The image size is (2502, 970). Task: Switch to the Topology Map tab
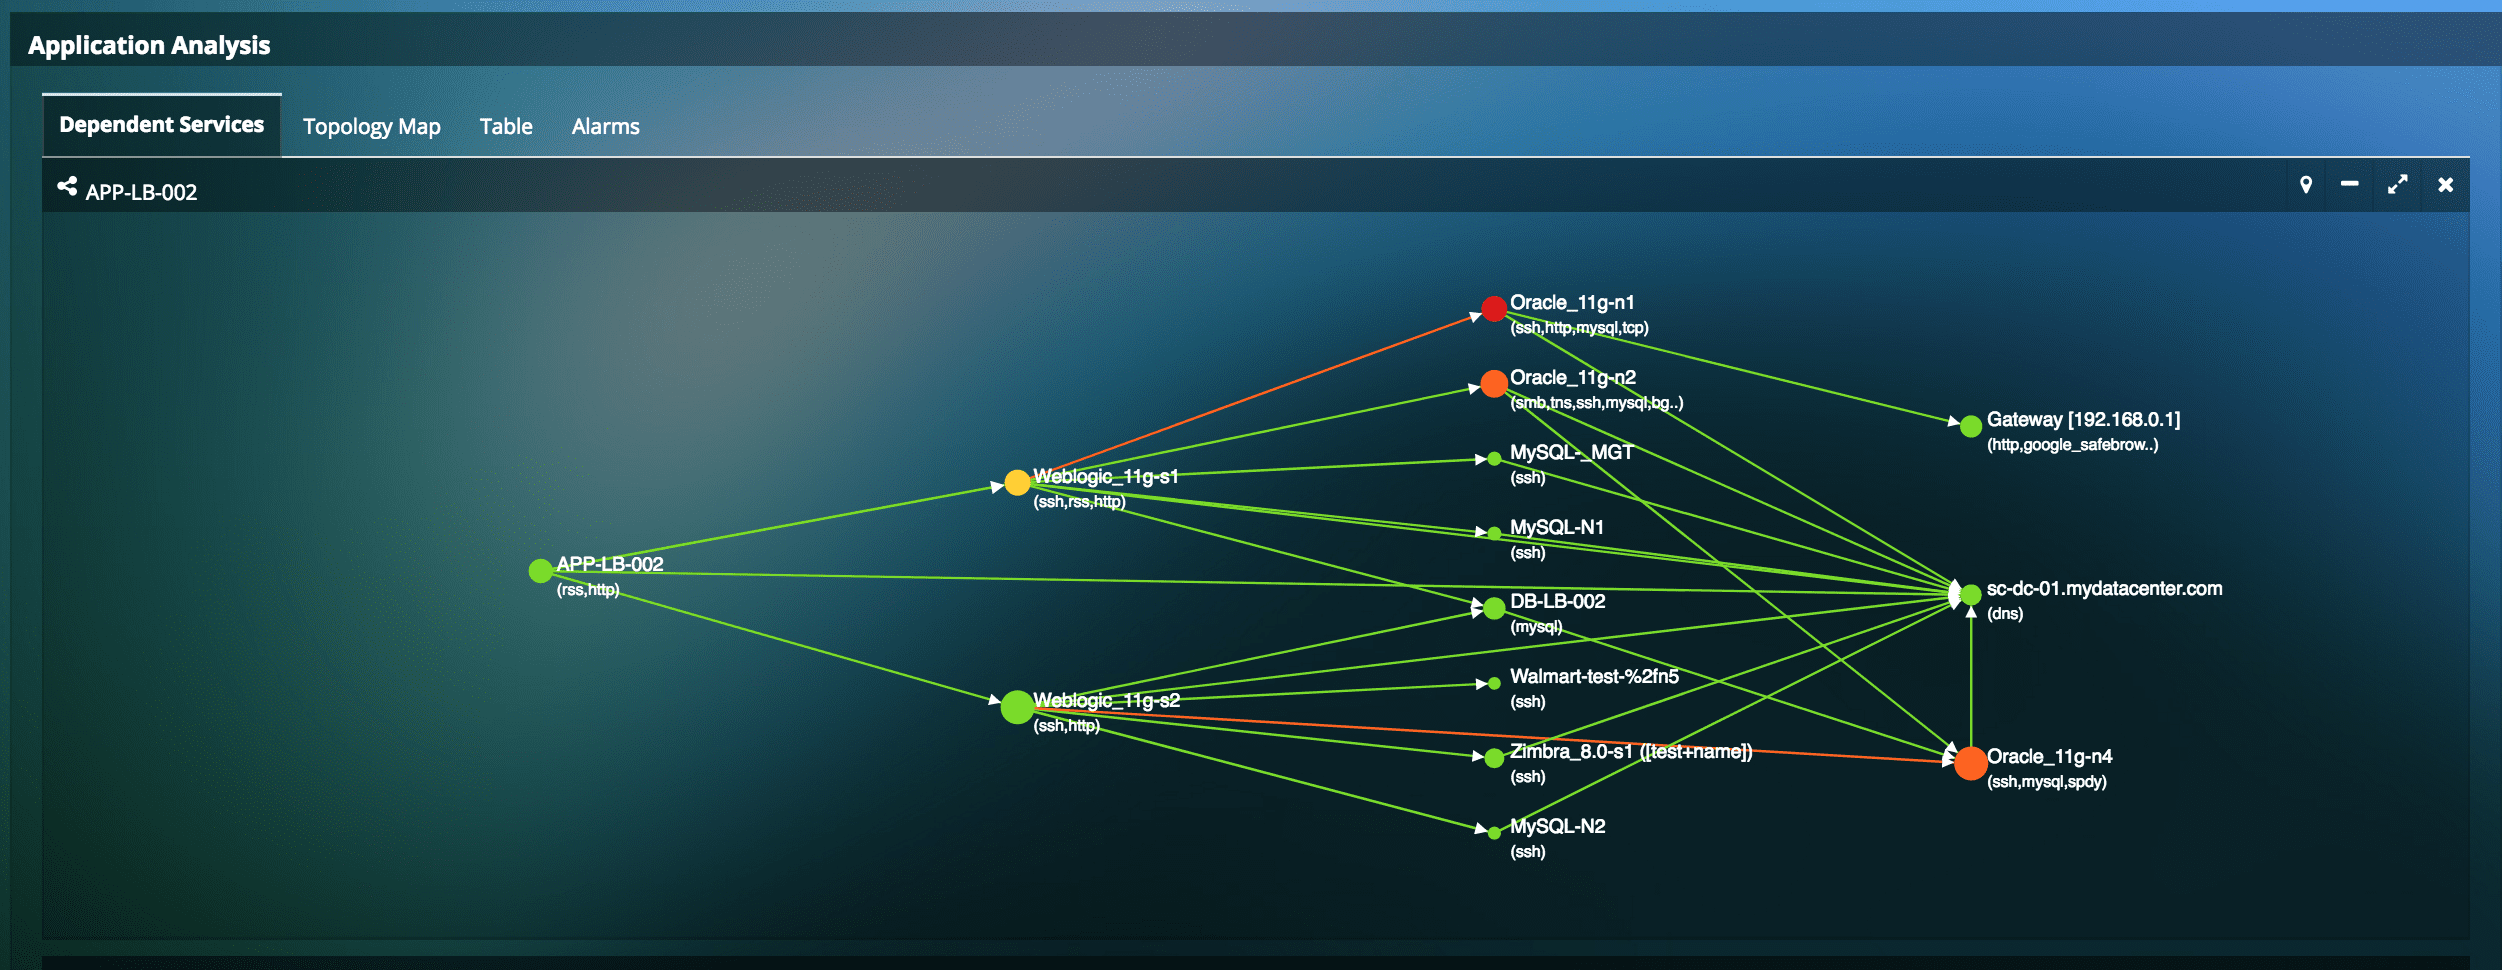(x=371, y=127)
